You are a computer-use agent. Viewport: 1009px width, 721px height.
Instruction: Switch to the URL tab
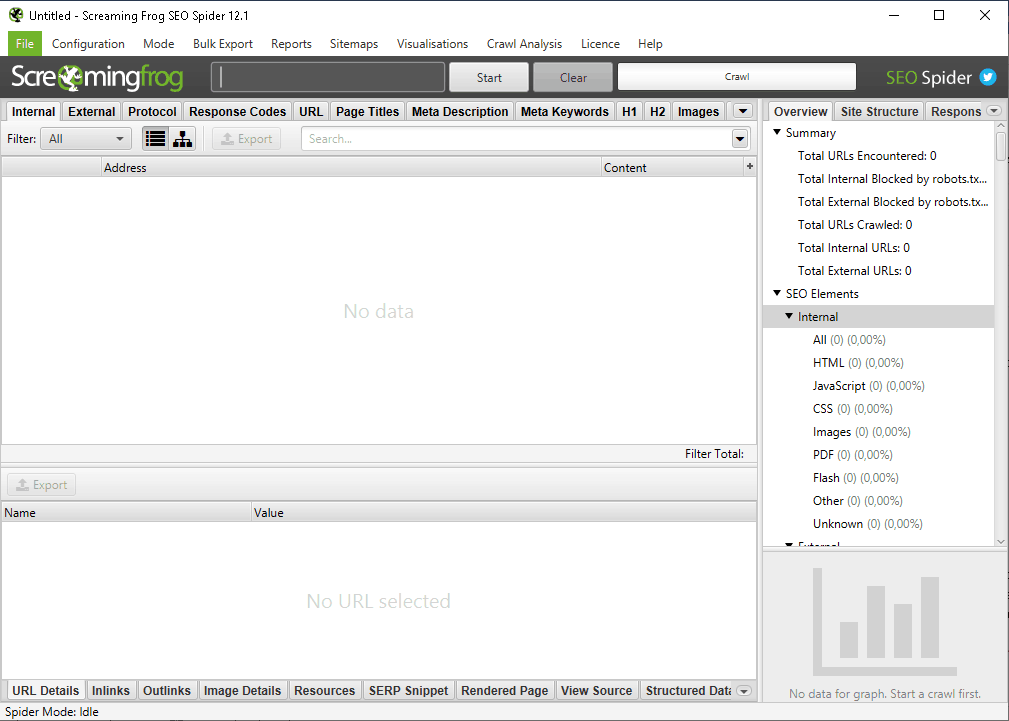point(311,111)
